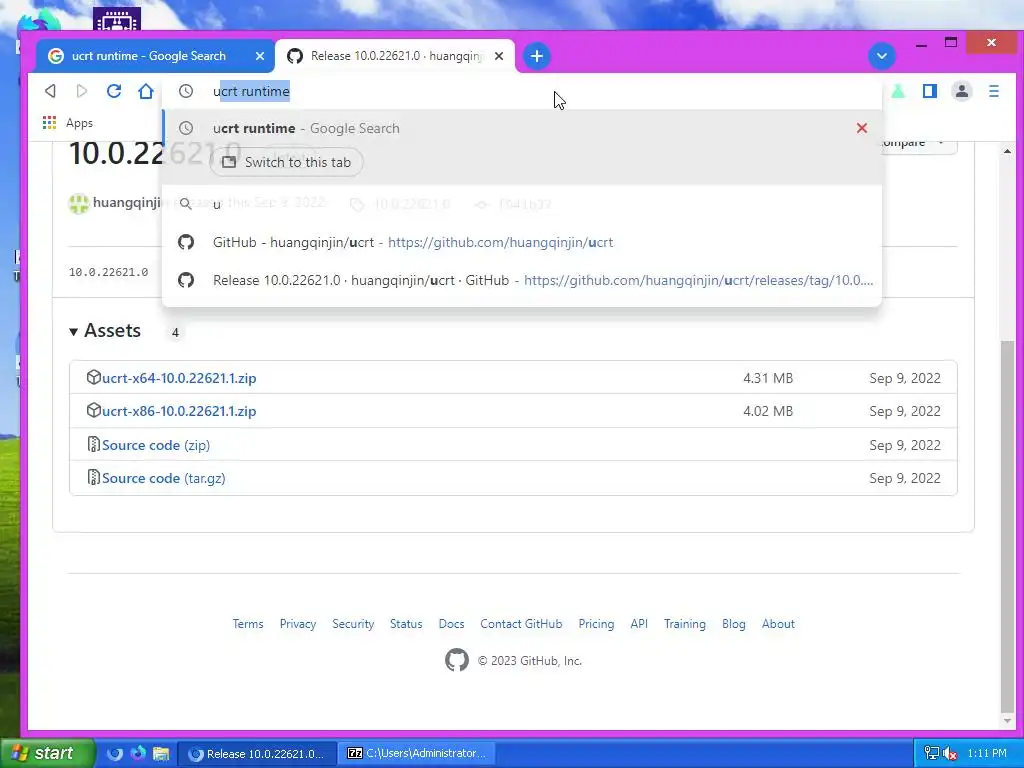Image resolution: width=1024 pixels, height=768 pixels.
Task: Open the browser main menu
Action: [x=994, y=91]
